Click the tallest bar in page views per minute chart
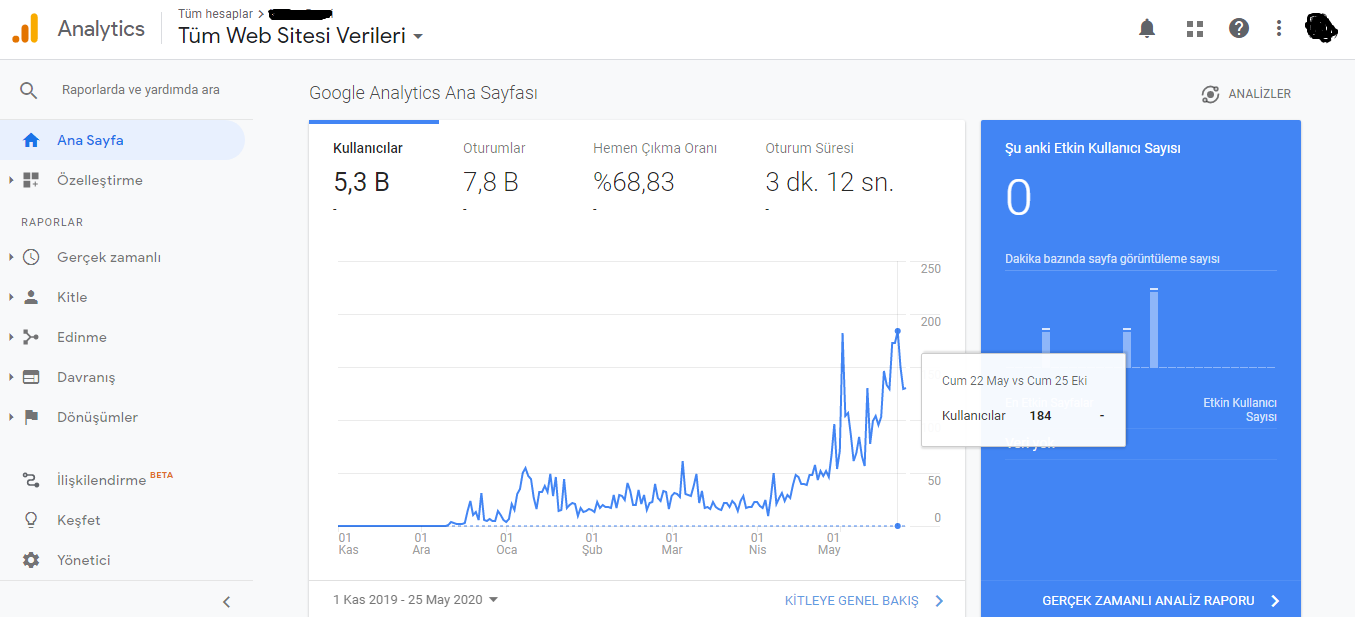1355x617 pixels. [1154, 328]
